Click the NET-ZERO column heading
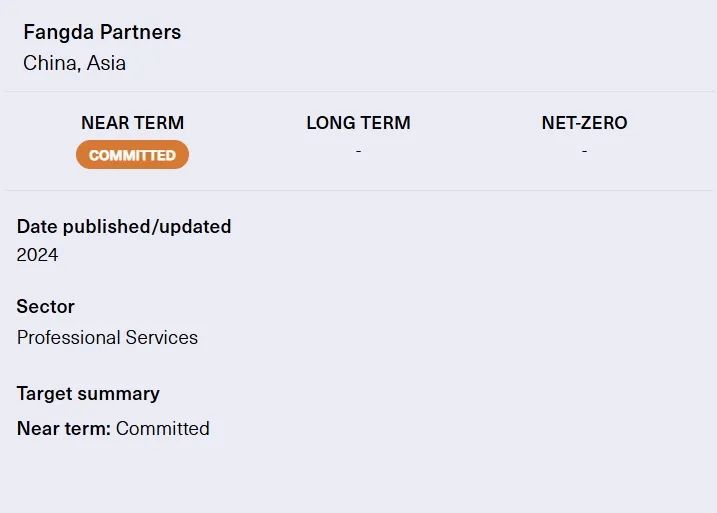 pos(584,123)
